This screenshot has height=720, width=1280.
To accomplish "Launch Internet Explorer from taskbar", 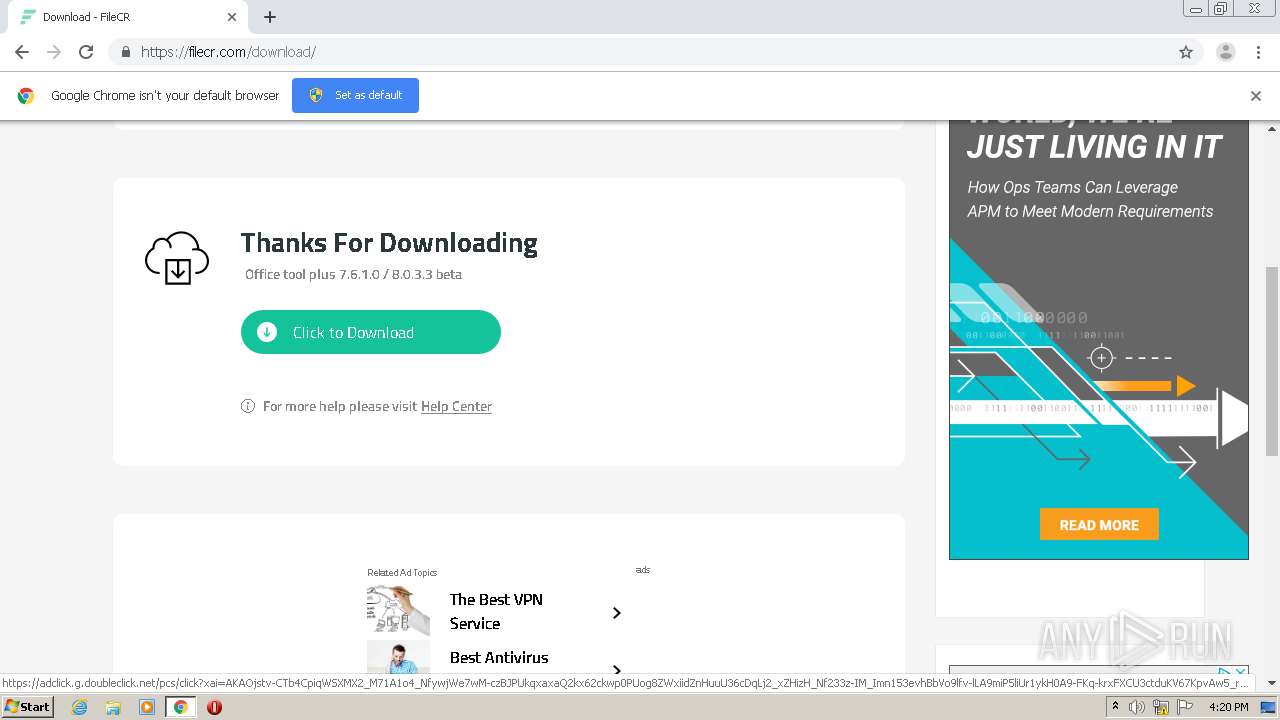I will [x=79, y=707].
